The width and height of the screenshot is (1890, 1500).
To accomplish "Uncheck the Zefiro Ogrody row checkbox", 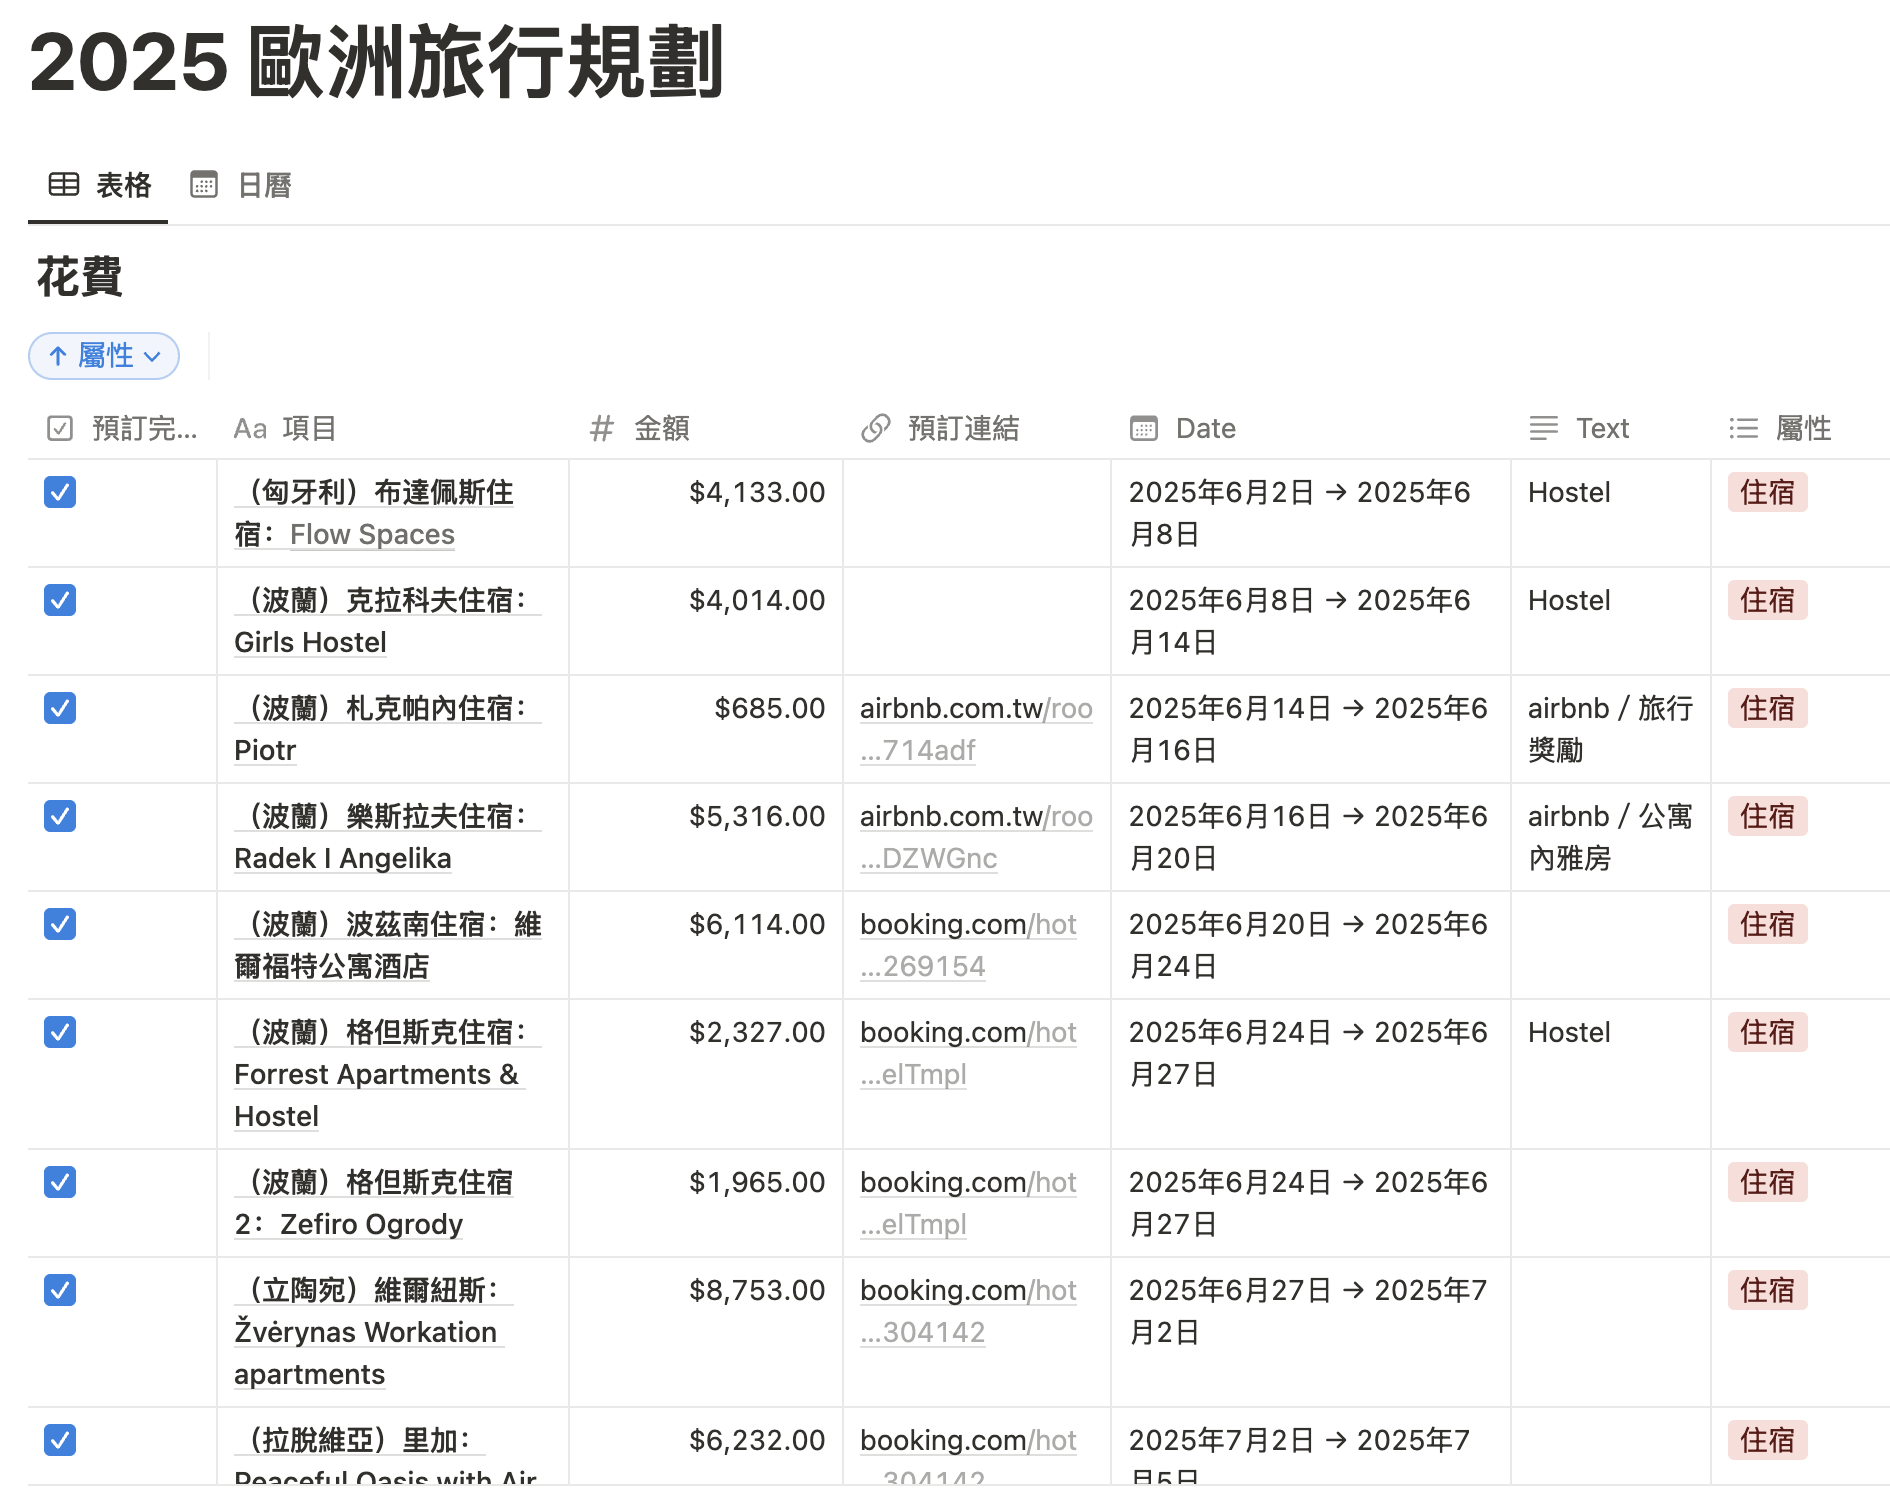I will 60,1182.
